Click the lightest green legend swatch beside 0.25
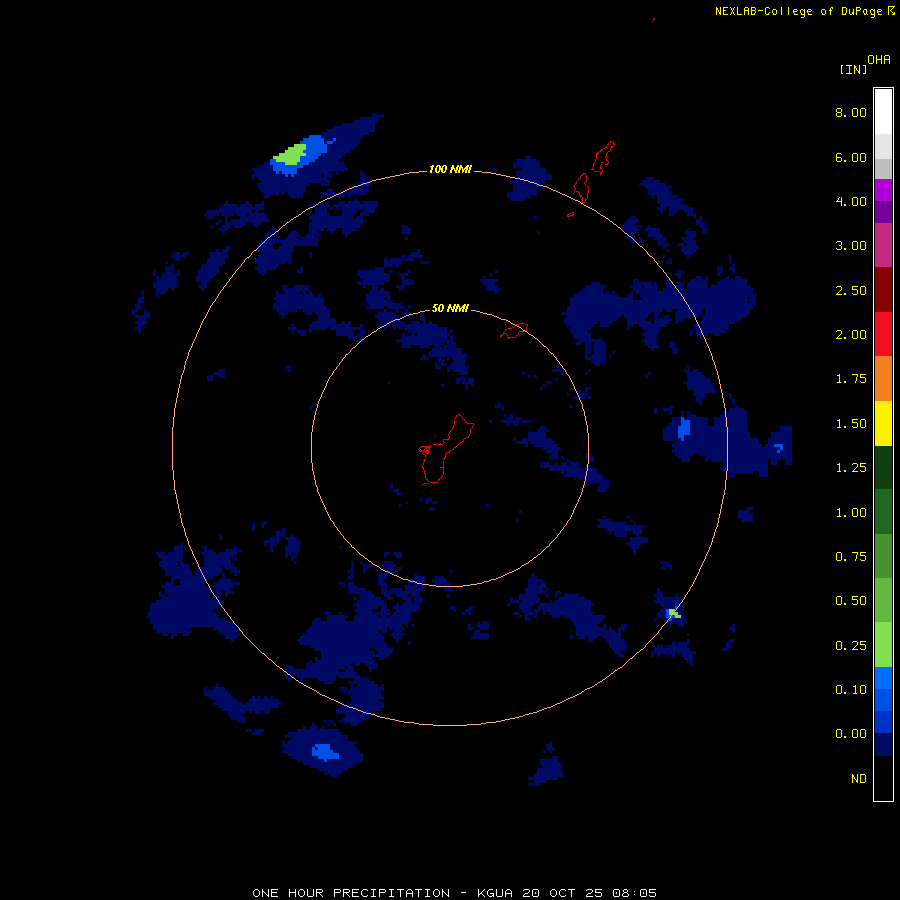Screen dimensions: 900x900 pyautogui.click(x=883, y=645)
